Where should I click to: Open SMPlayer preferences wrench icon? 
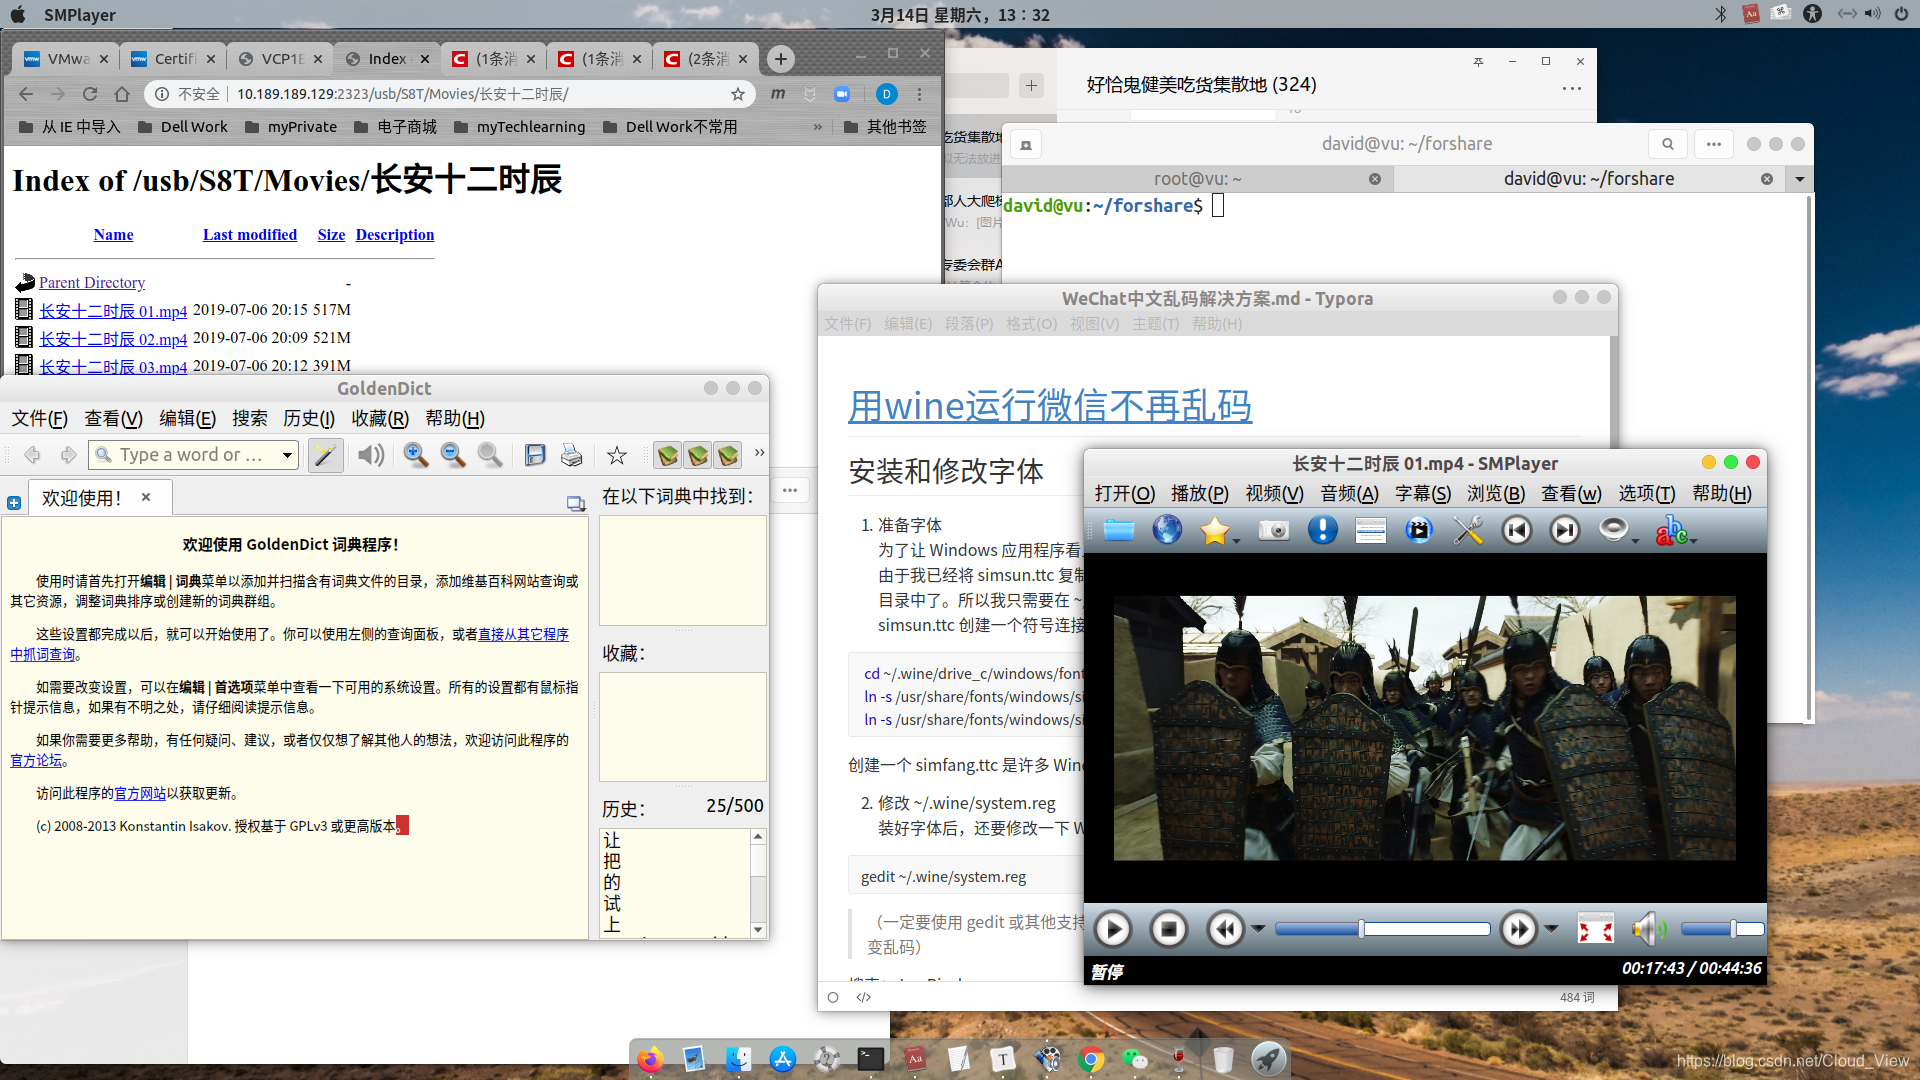(1467, 530)
